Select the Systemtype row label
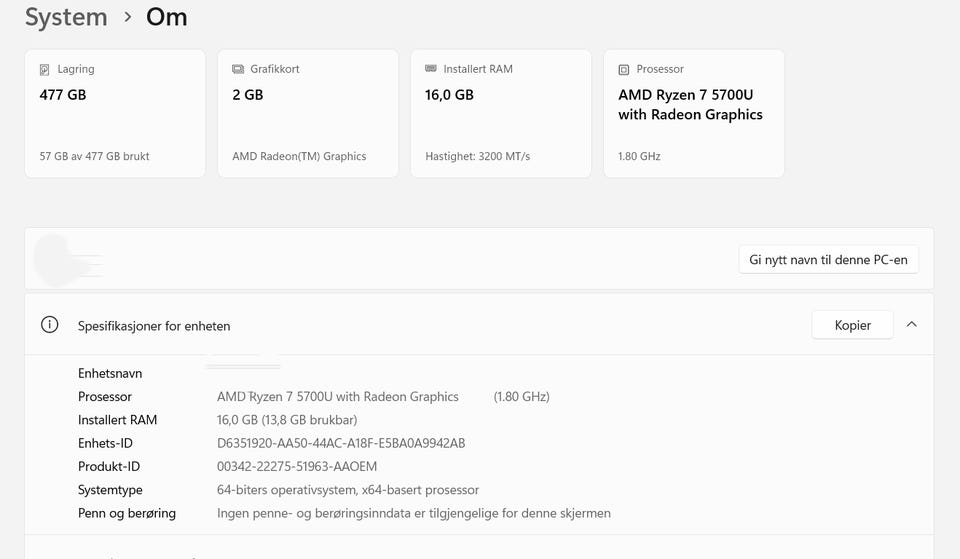The height and width of the screenshot is (559, 960). 110,490
